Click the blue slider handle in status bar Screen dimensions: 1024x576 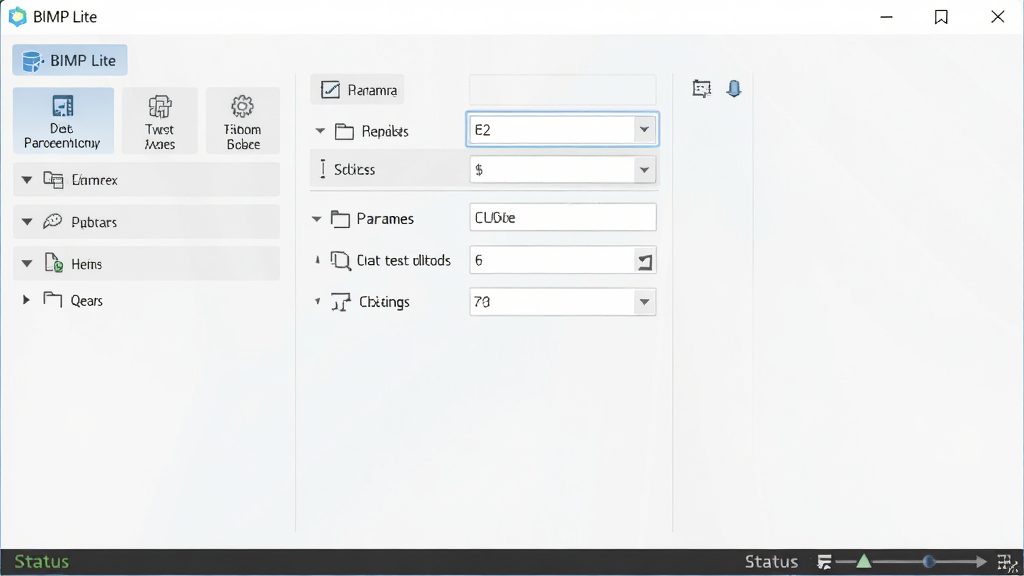pyautogui.click(x=929, y=562)
